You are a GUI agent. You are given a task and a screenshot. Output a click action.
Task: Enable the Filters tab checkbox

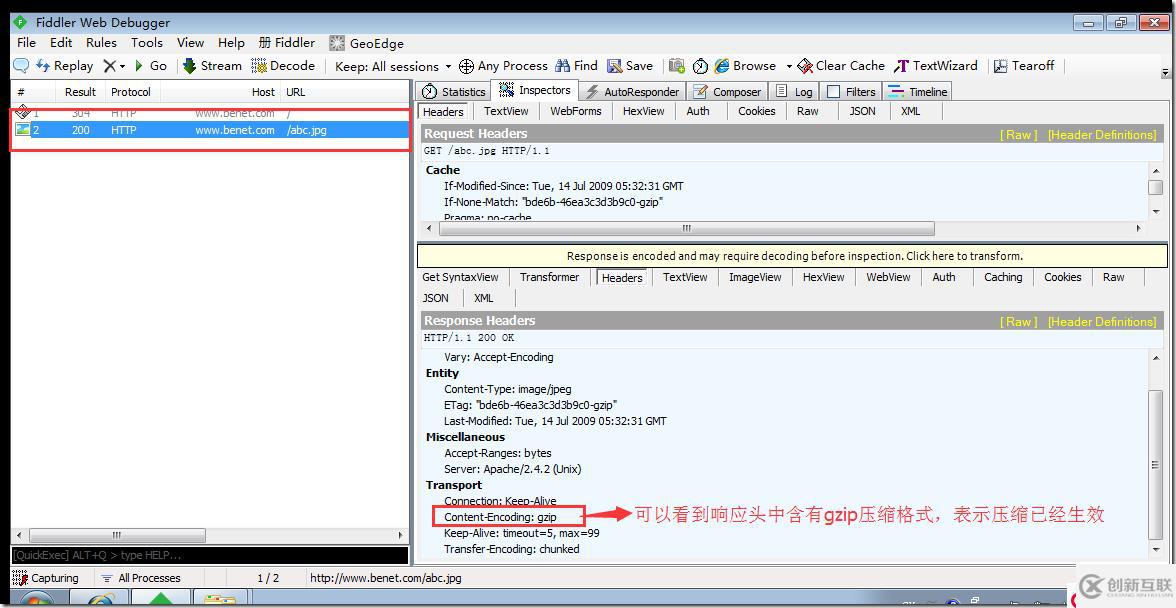[x=833, y=92]
